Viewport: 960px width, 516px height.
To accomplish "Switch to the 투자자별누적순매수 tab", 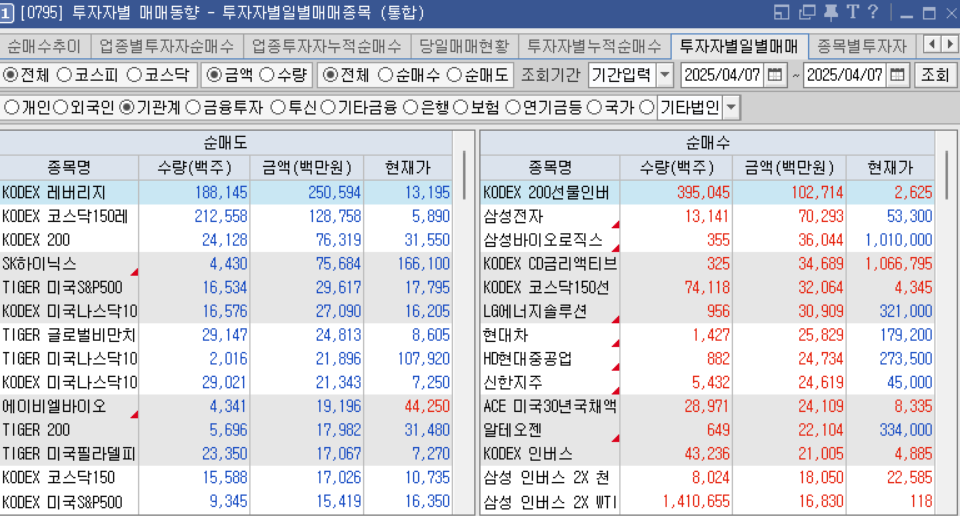I will pos(594,46).
